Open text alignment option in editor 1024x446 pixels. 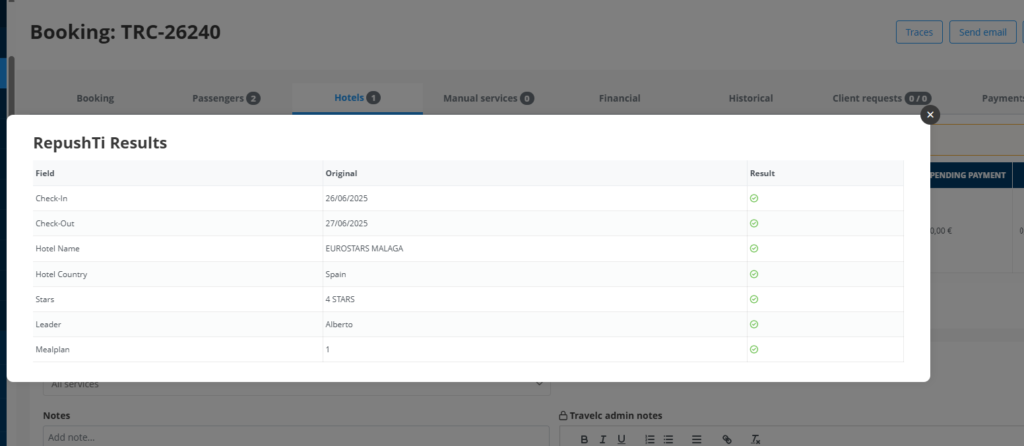click(697, 439)
